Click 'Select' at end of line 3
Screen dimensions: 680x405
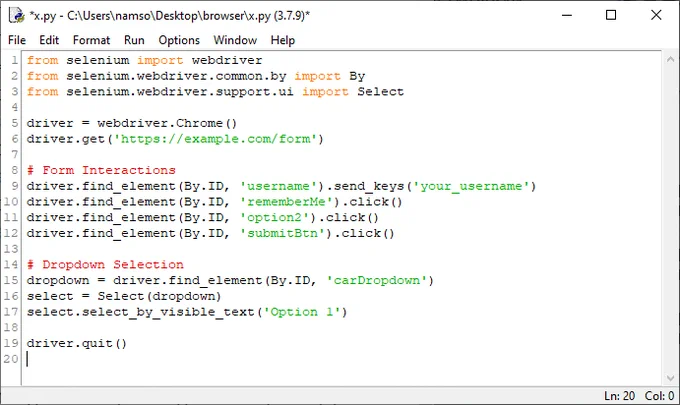[x=380, y=92]
